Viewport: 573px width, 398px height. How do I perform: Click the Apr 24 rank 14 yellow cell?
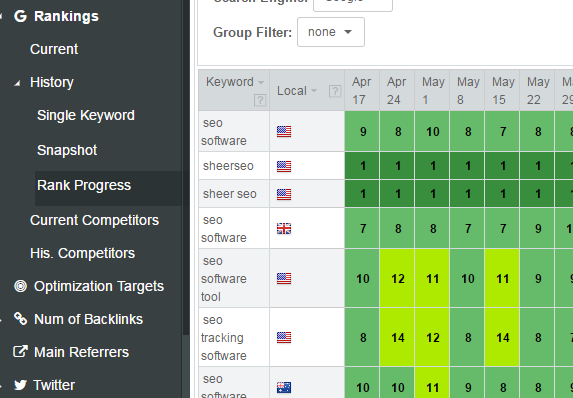397,337
